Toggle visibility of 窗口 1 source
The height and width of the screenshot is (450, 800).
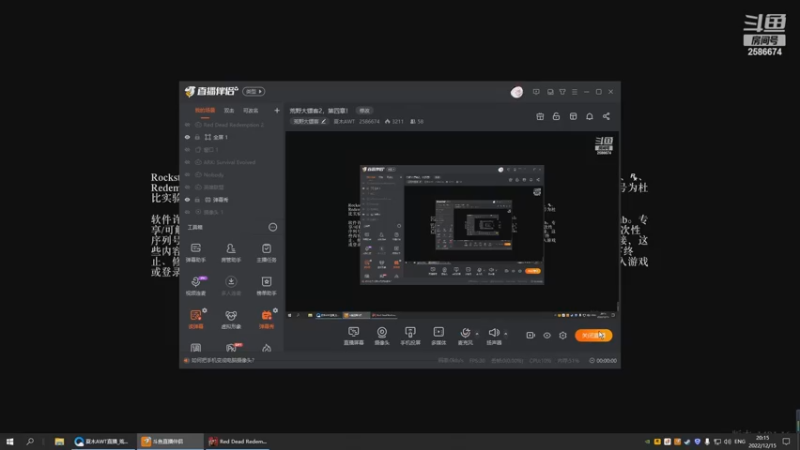187,149
